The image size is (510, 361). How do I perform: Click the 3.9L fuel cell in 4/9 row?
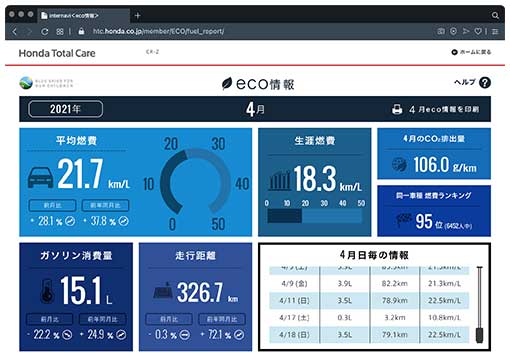click(345, 284)
